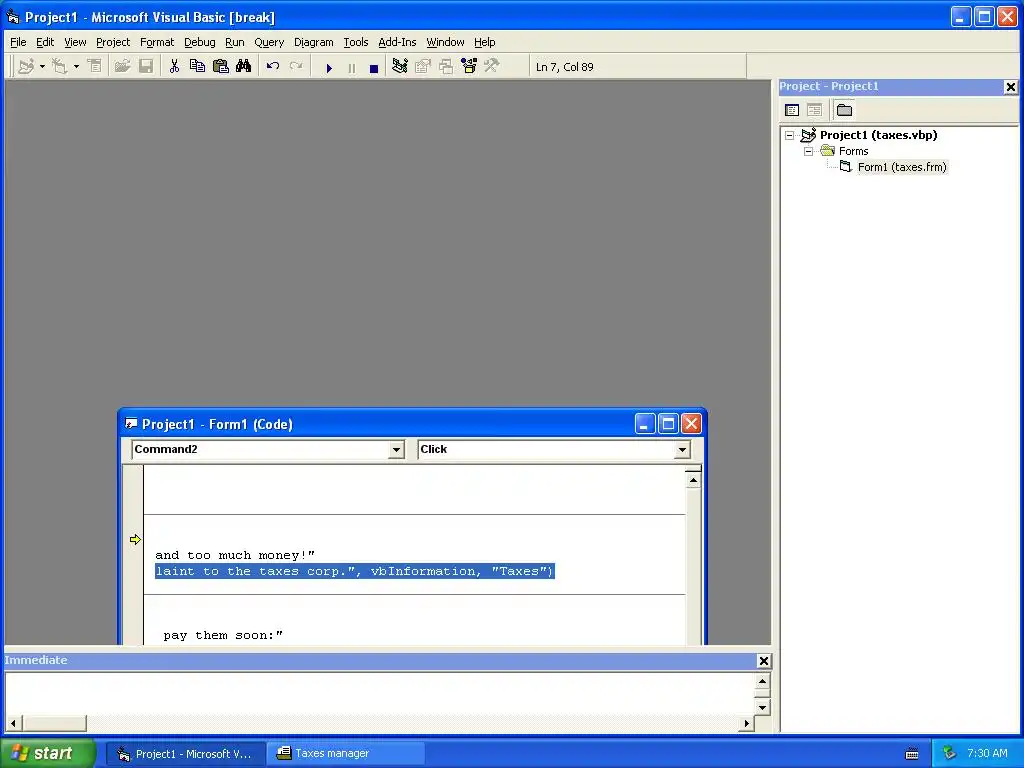Select Project1 (taxes.vbp) root item
The width and height of the screenshot is (1024, 768).
tap(878, 135)
